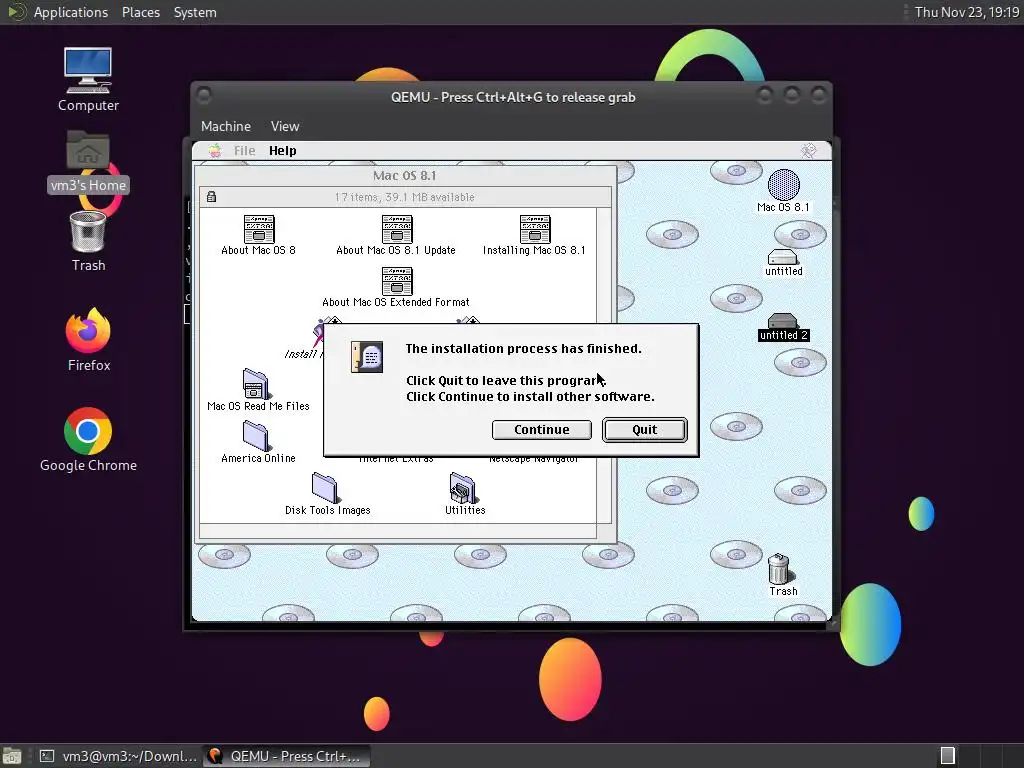
Task: Click the QEMU window title bar
Action: 513,97
